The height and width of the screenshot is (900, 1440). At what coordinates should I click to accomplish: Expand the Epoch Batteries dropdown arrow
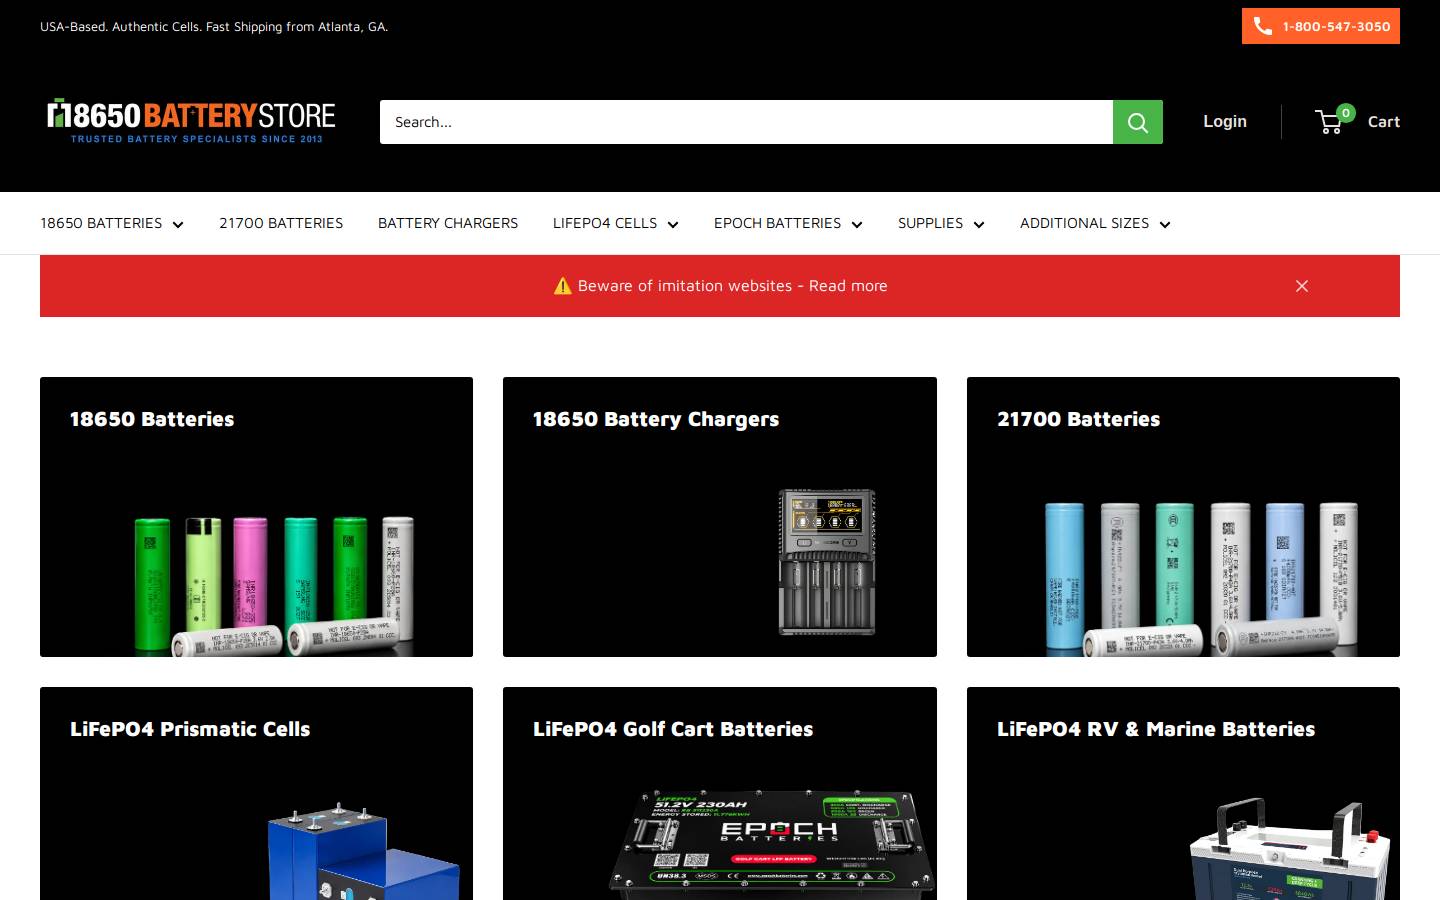[x=857, y=224]
